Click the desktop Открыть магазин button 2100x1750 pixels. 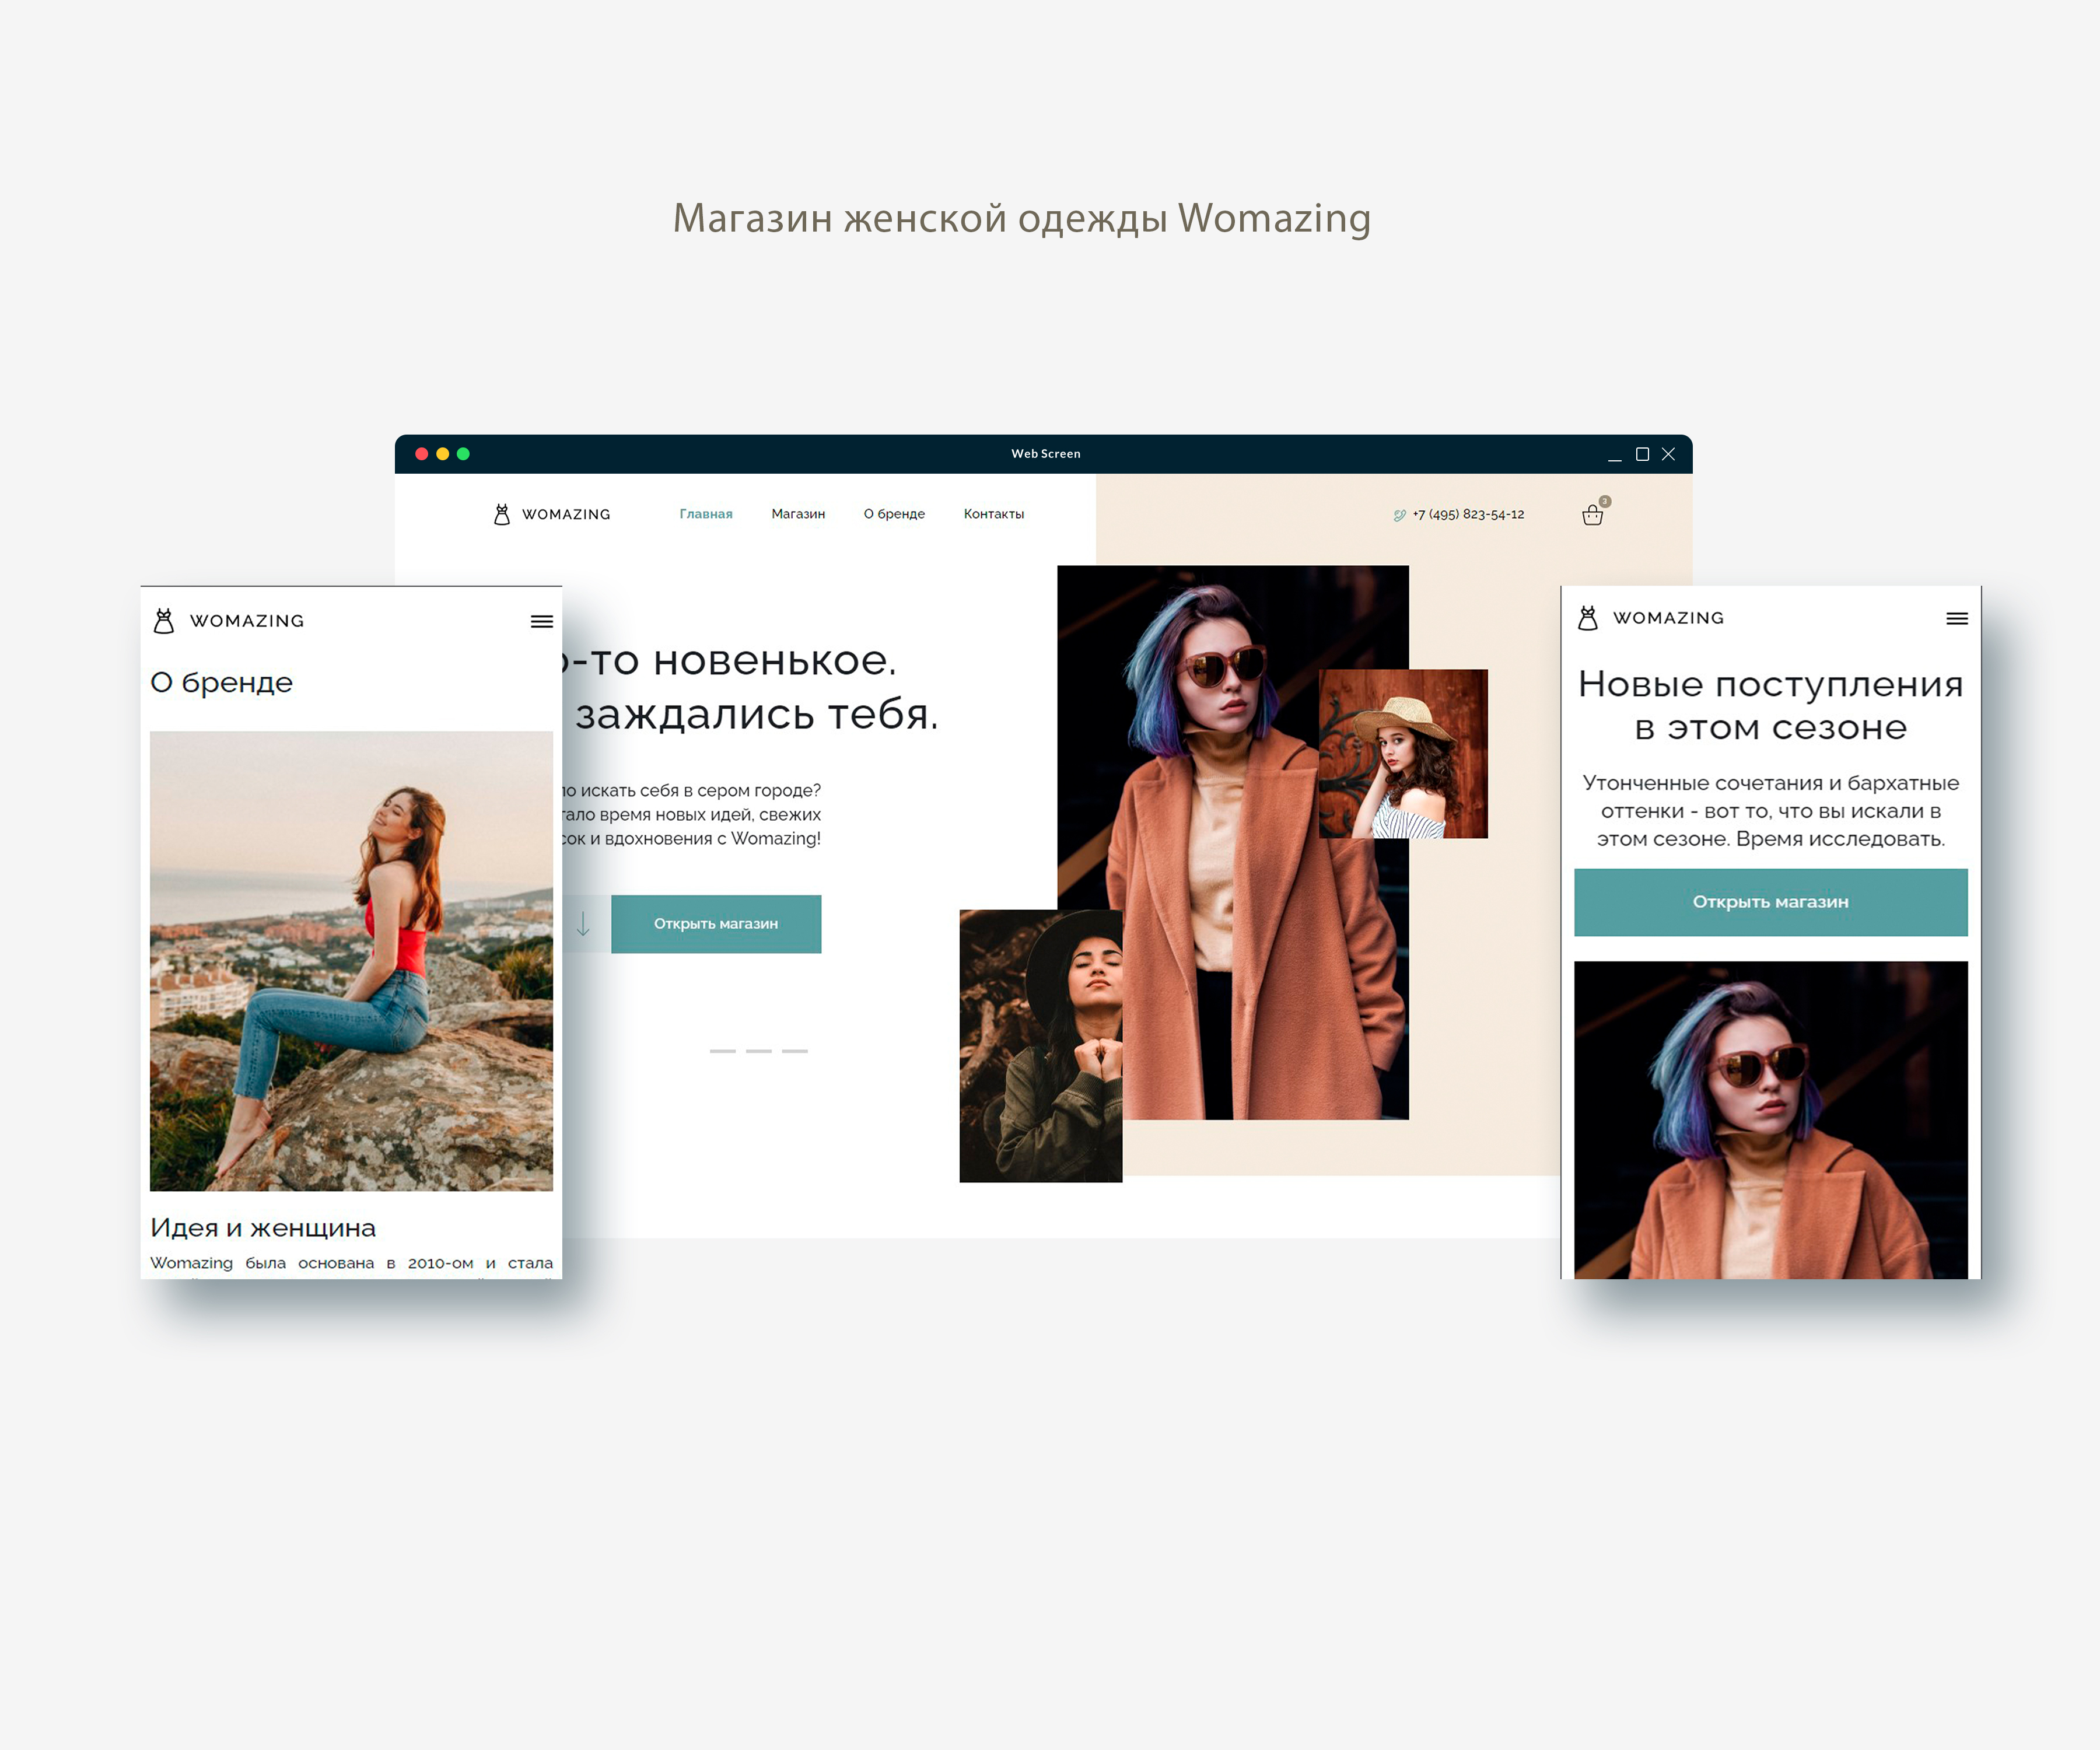pyautogui.click(x=716, y=924)
